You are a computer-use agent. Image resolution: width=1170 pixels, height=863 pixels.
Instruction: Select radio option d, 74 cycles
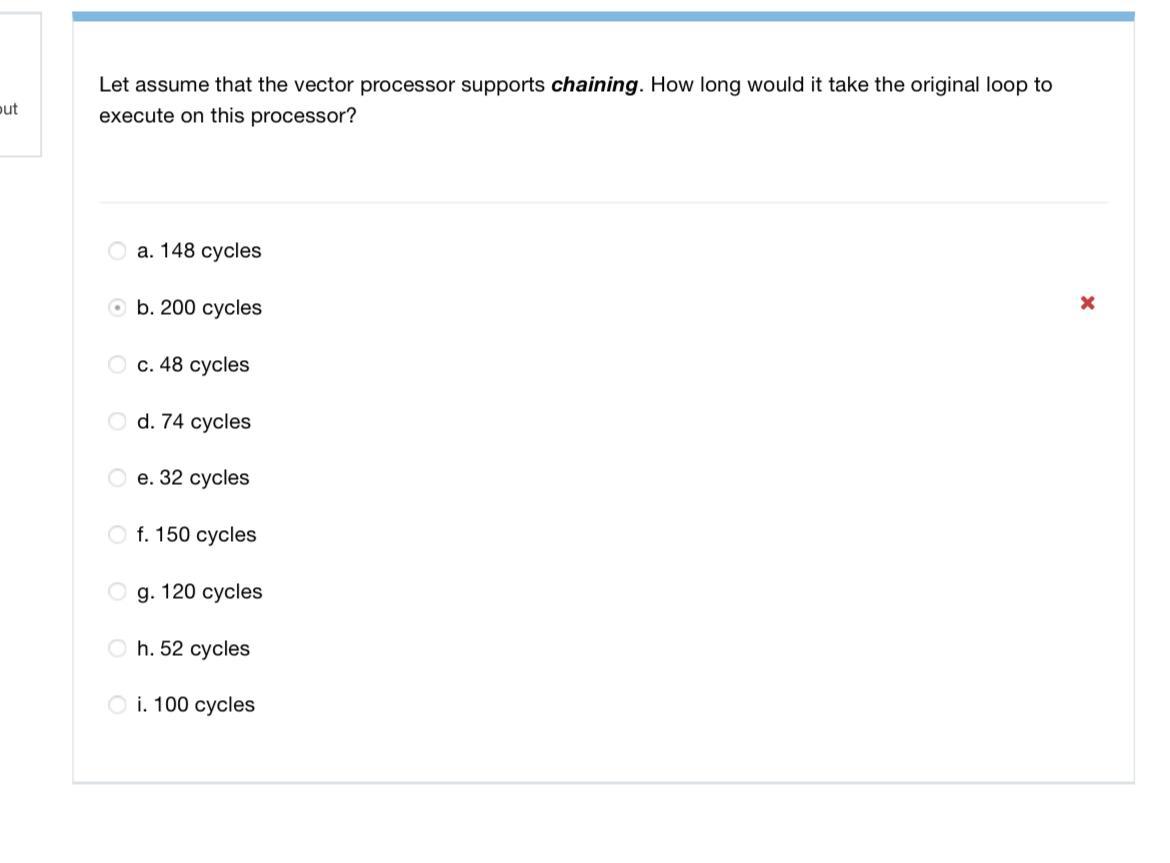[117, 420]
